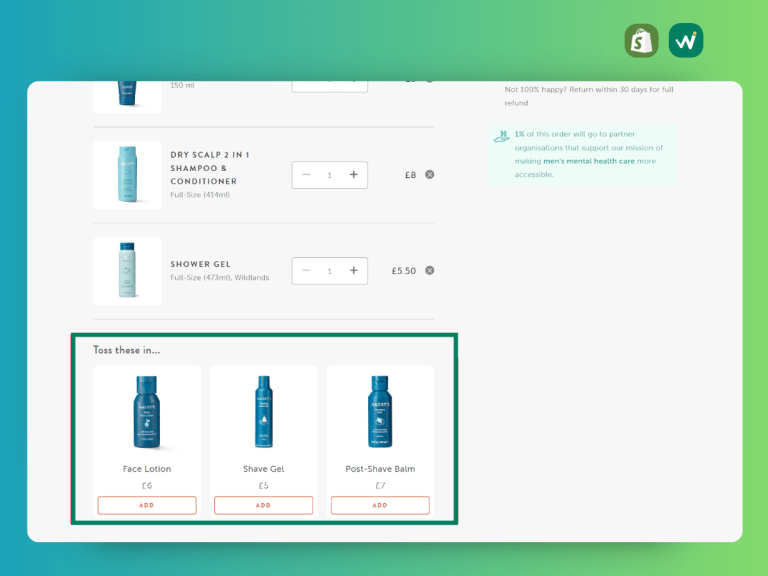
Task: Click the green W app icon
Action: pos(686,41)
